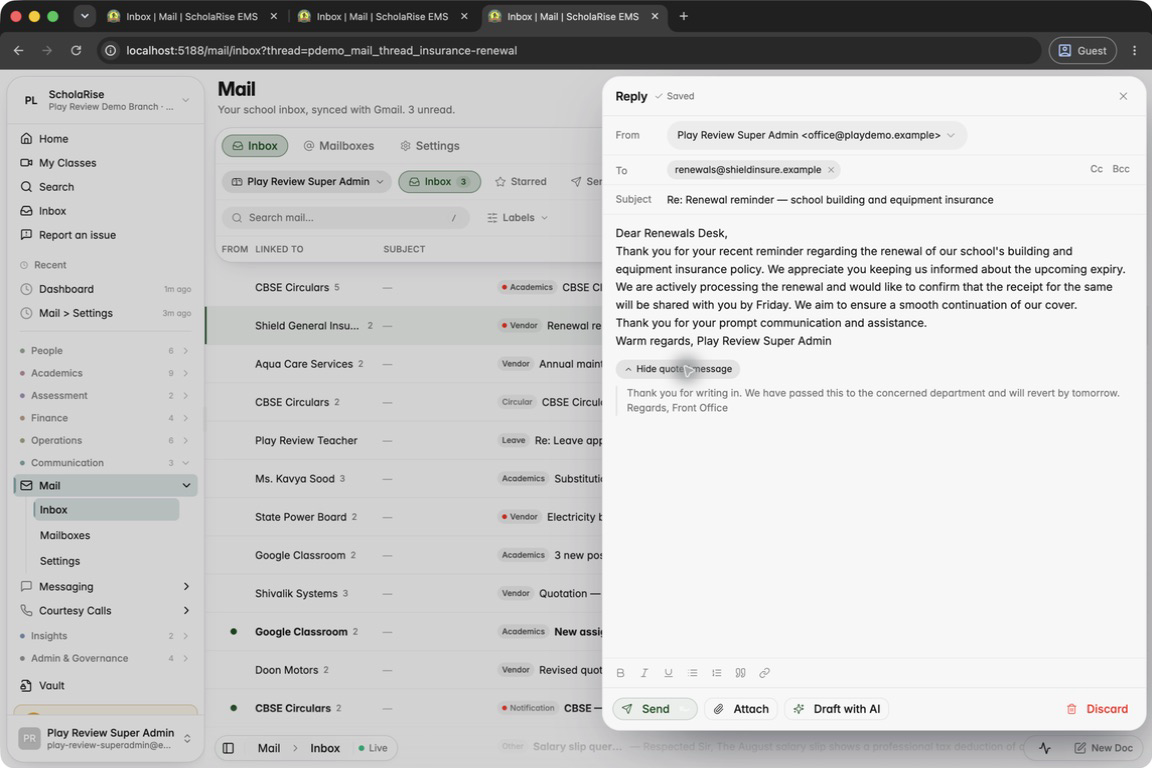Open ScholaRise branch switcher
The height and width of the screenshot is (768, 1152).
[105, 100]
